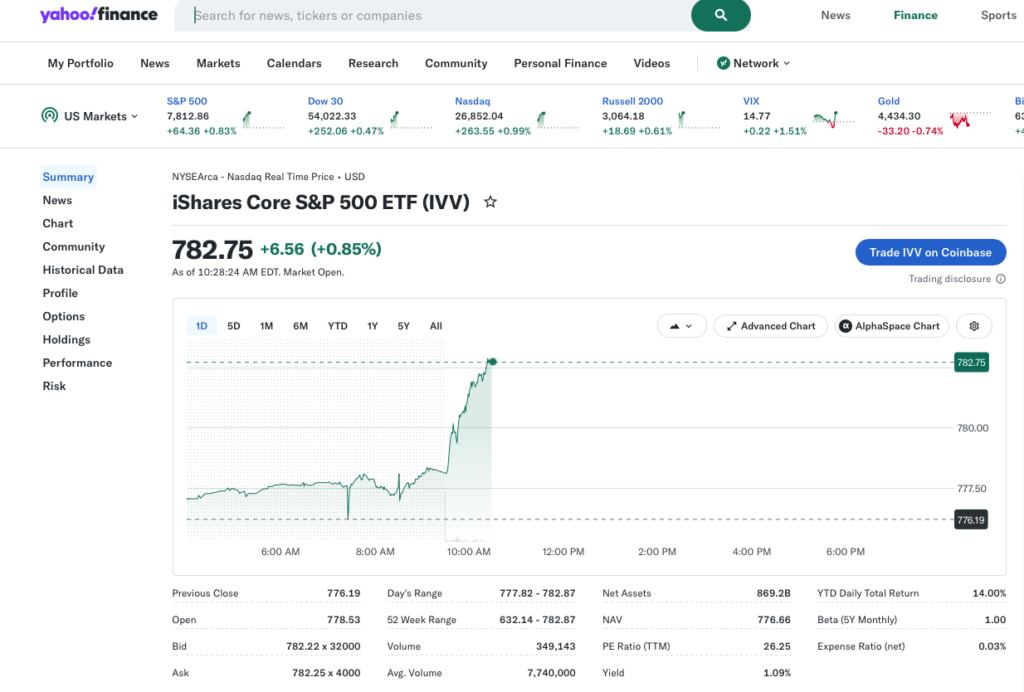
Task: Click the S&P 500 mini sparkline chart
Action: pyautogui.click(x=263, y=119)
